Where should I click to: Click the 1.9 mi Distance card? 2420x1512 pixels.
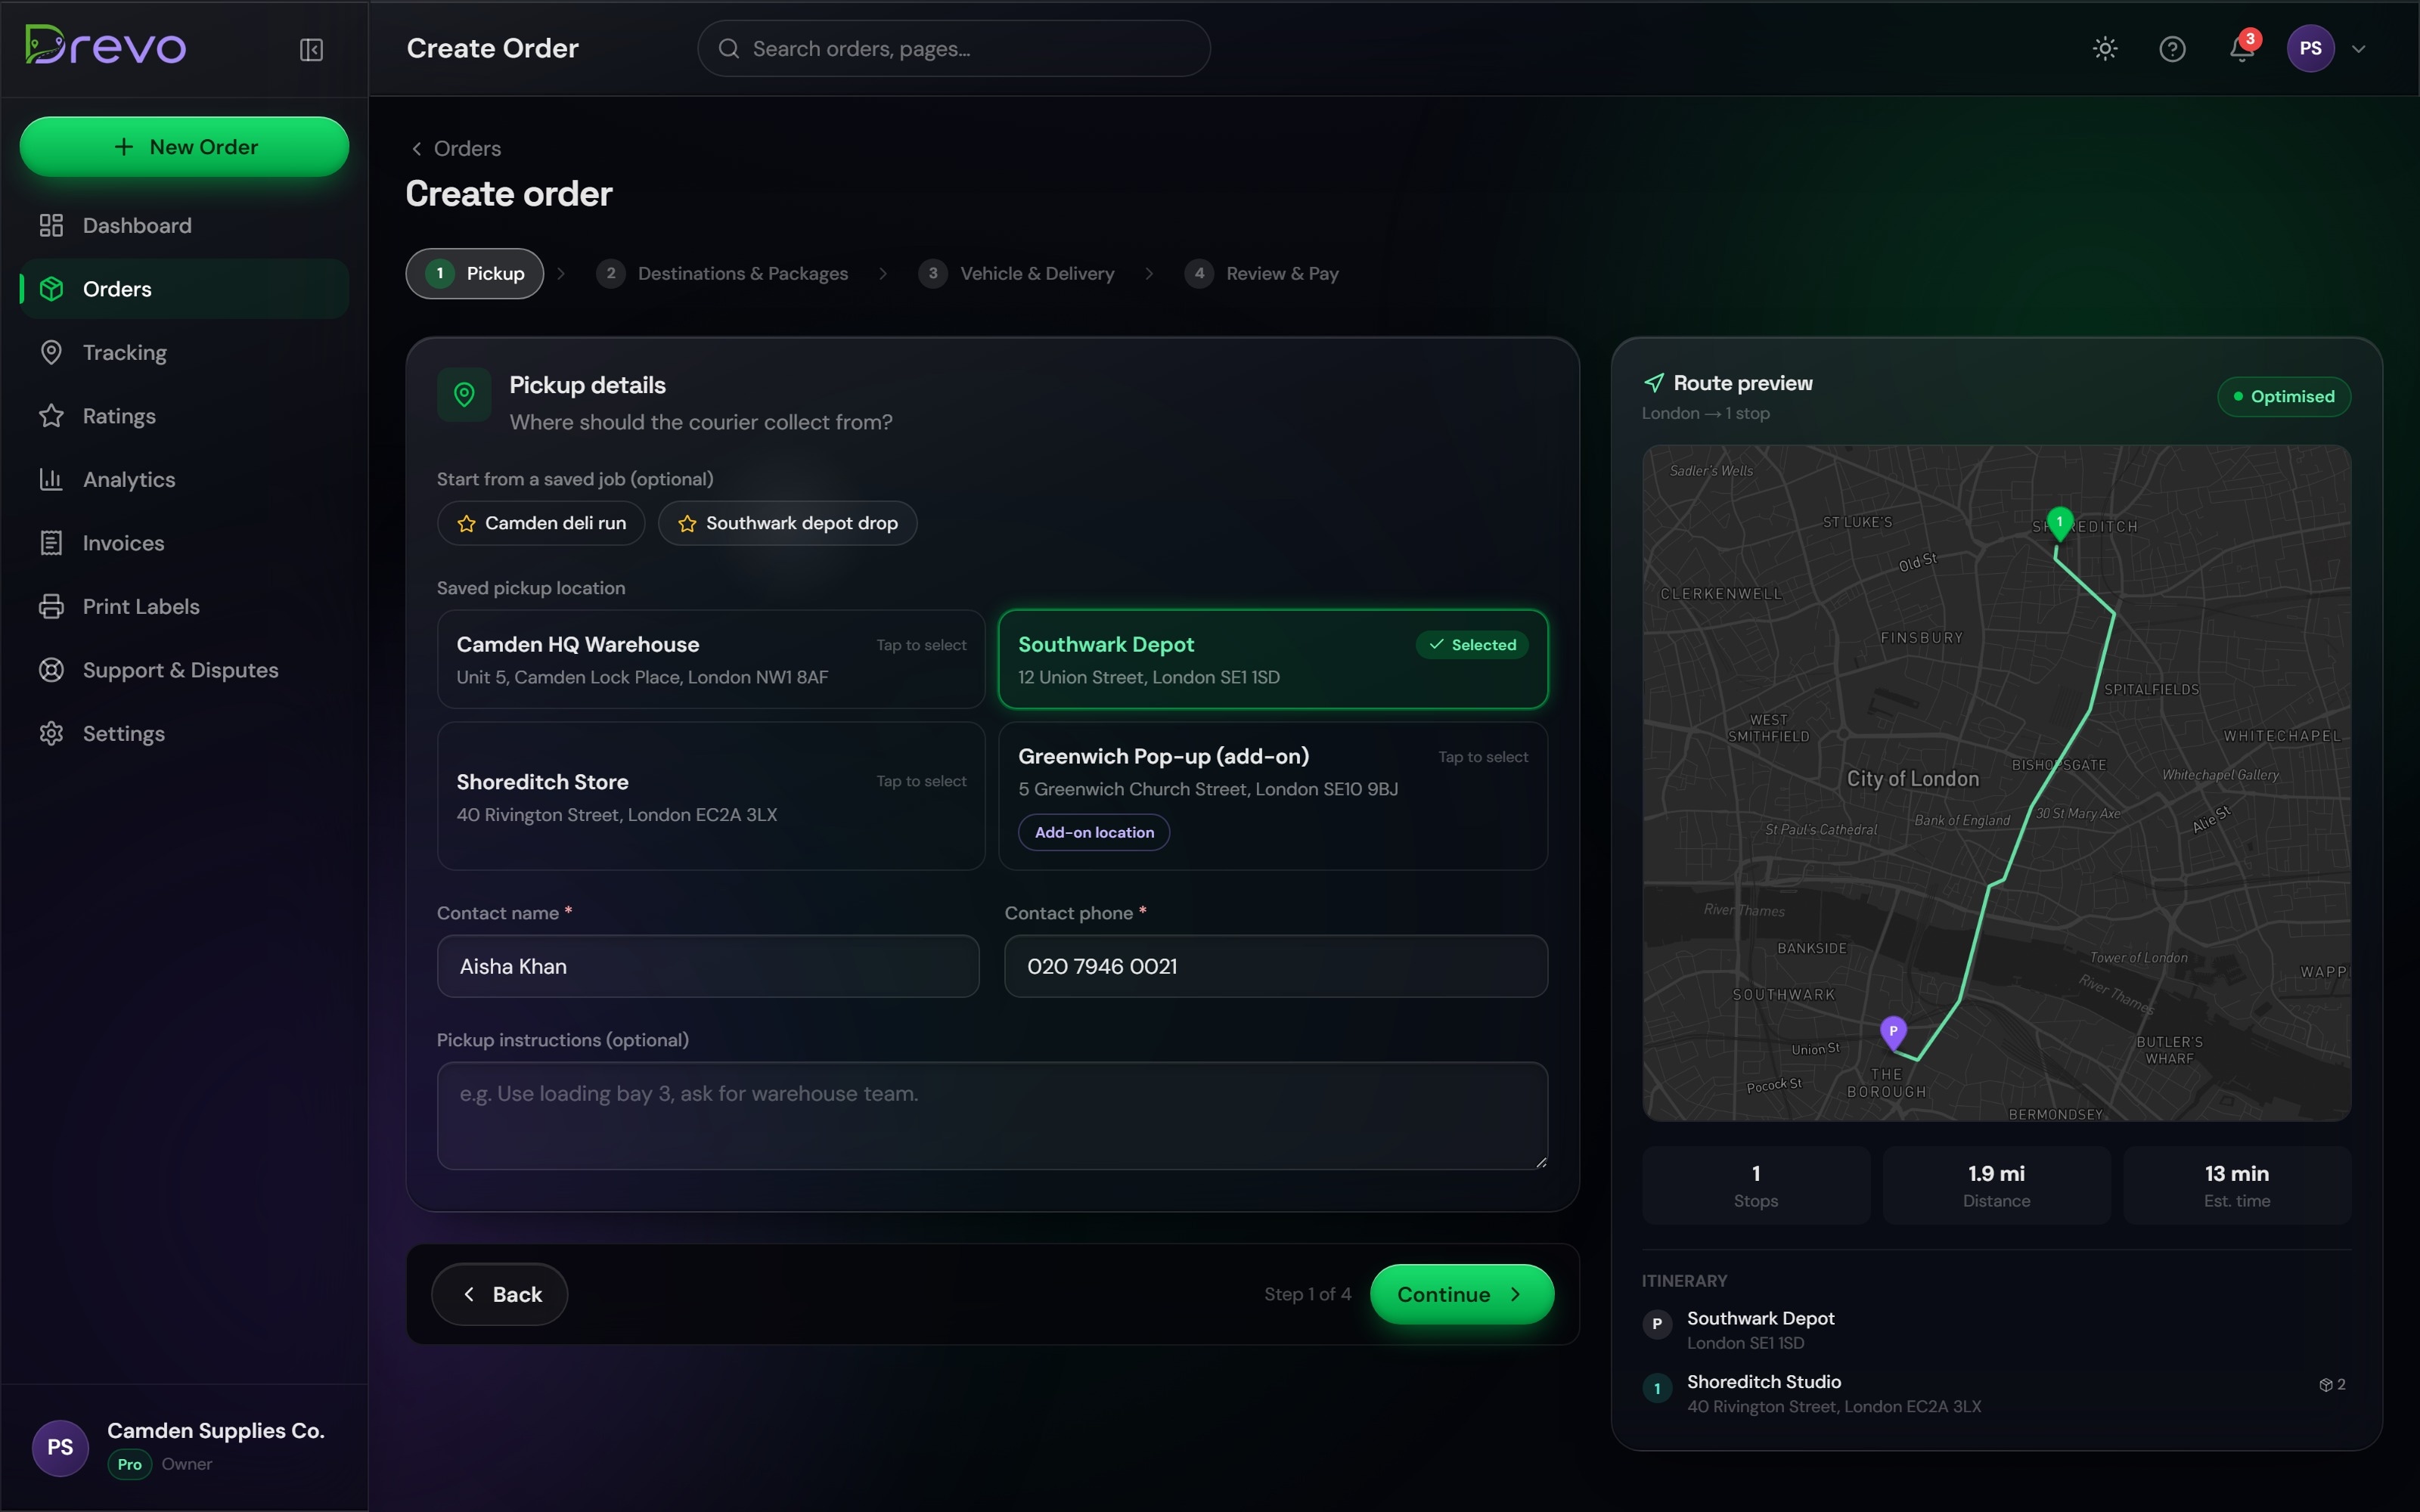[x=1996, y=1185]
